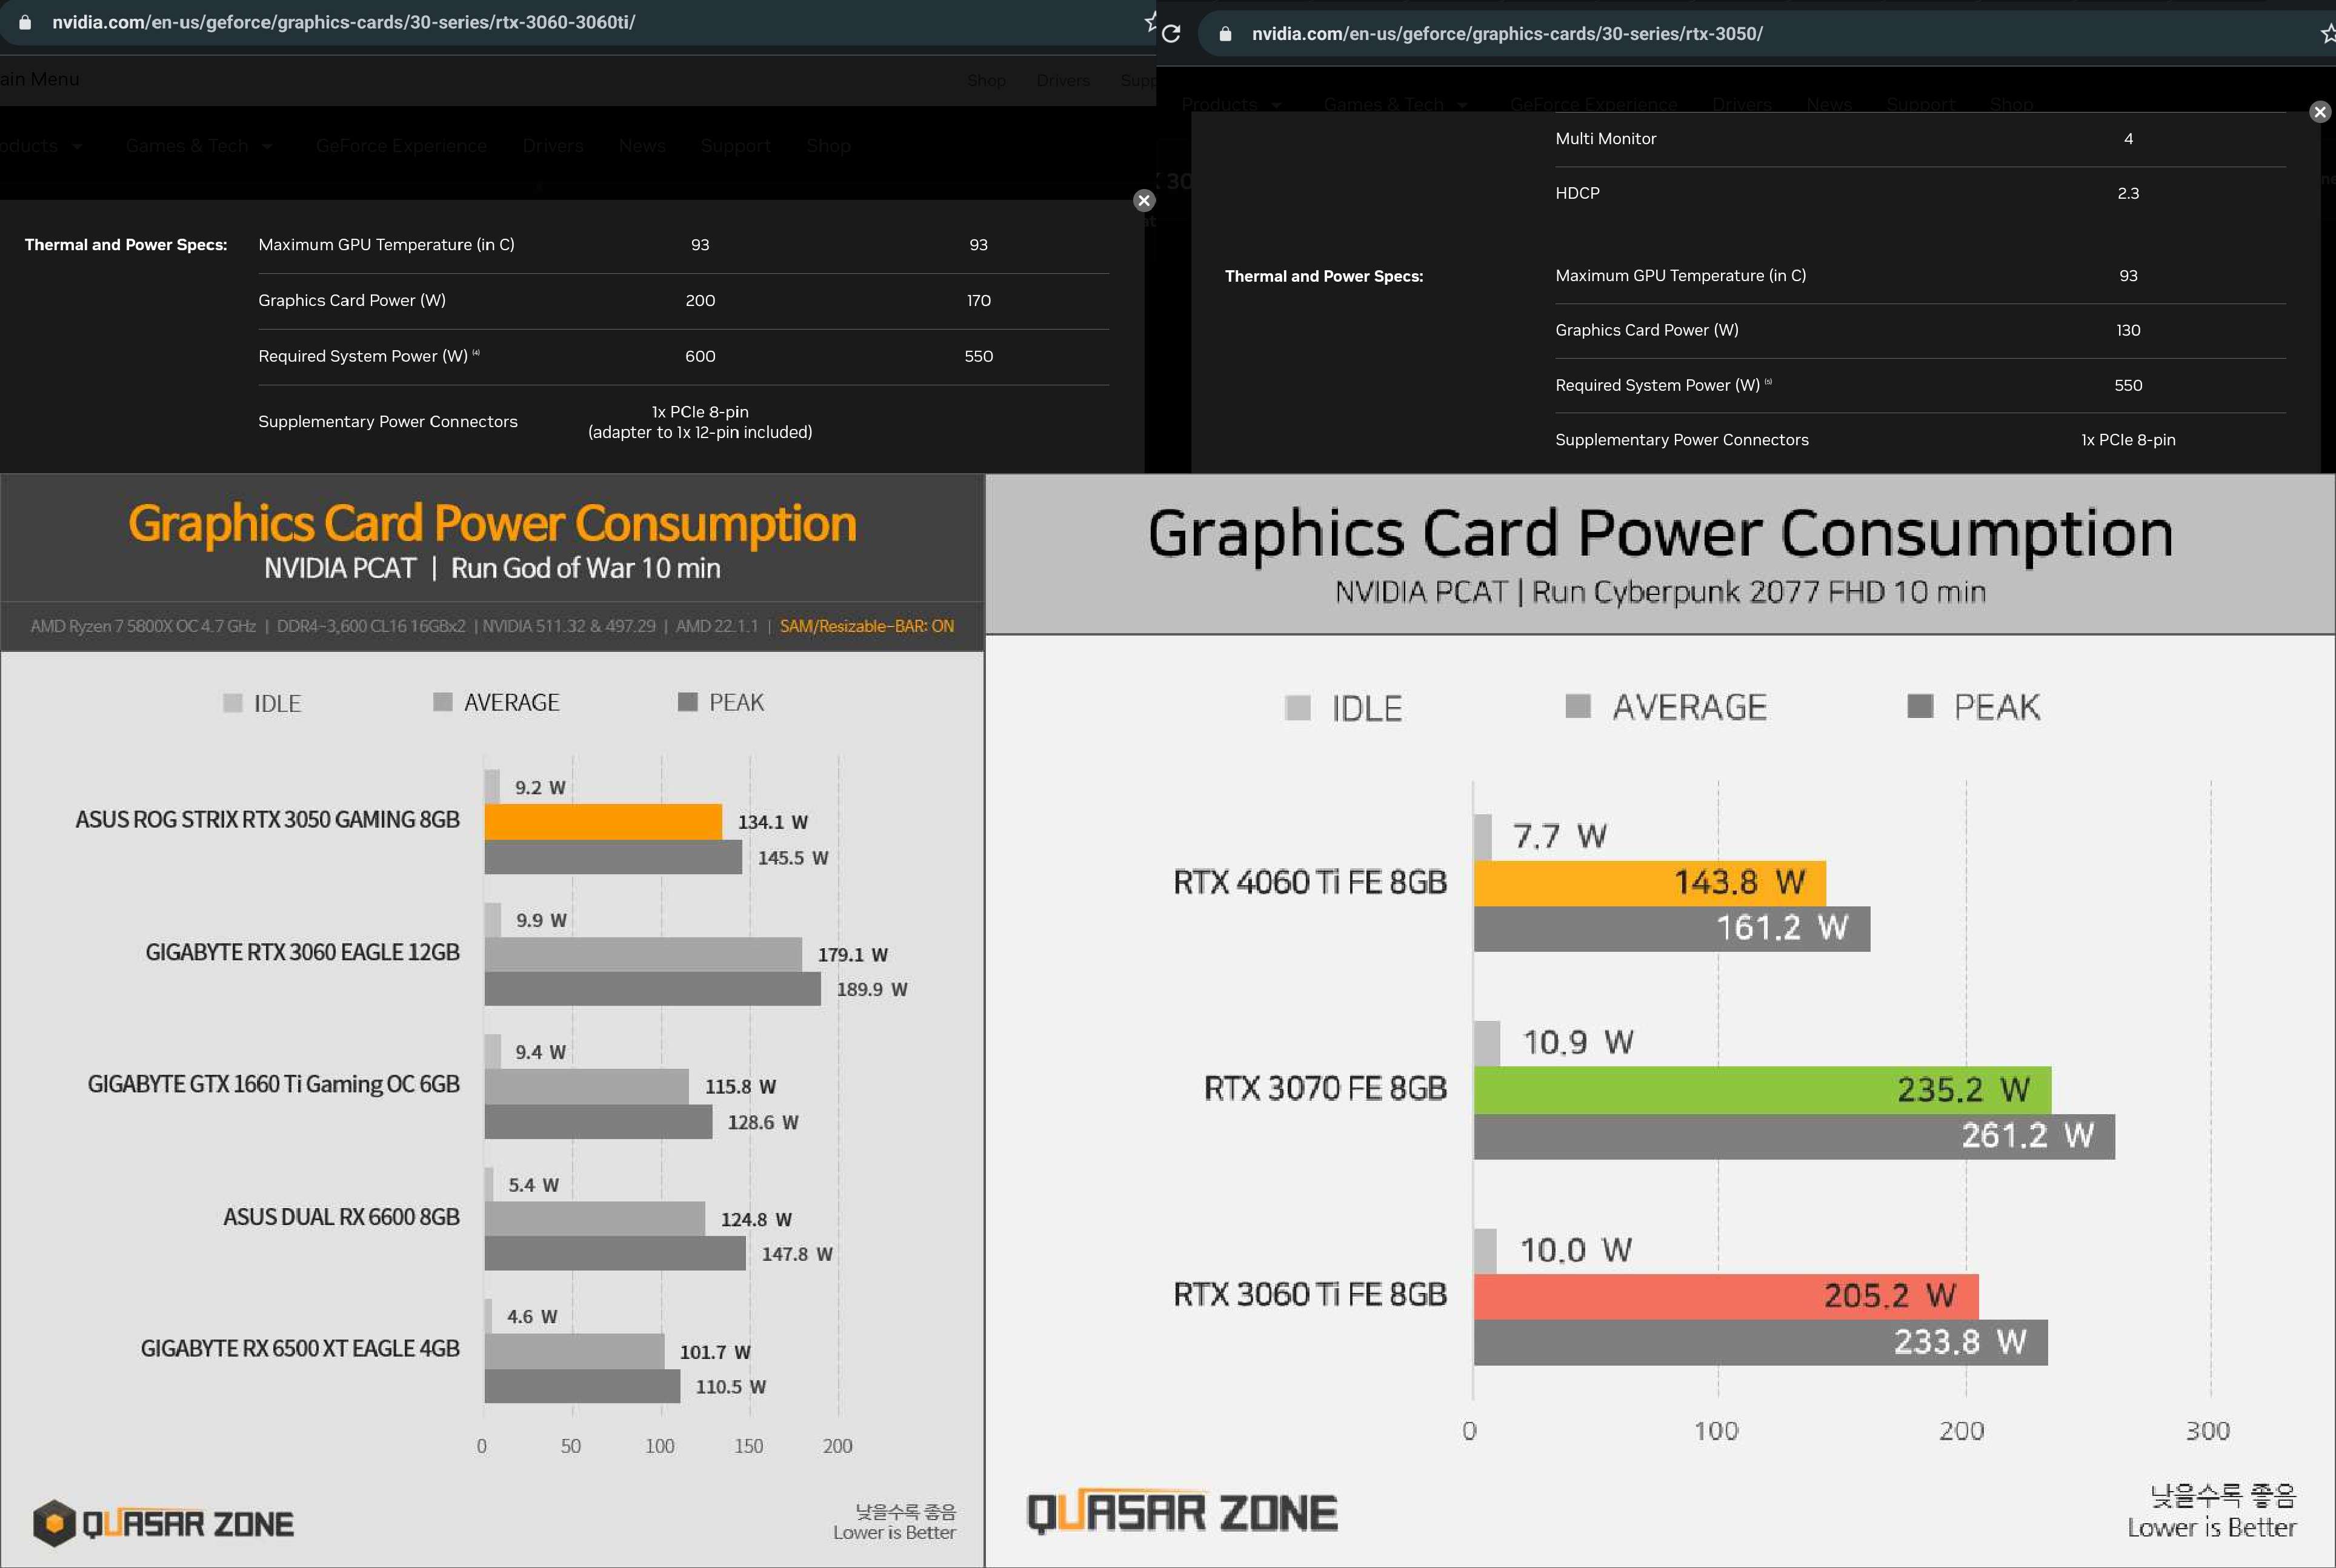Click the gray 261.2 W peak bar
The width and height of the screenshot is (2336, 1568).
pos(1794,1136)
